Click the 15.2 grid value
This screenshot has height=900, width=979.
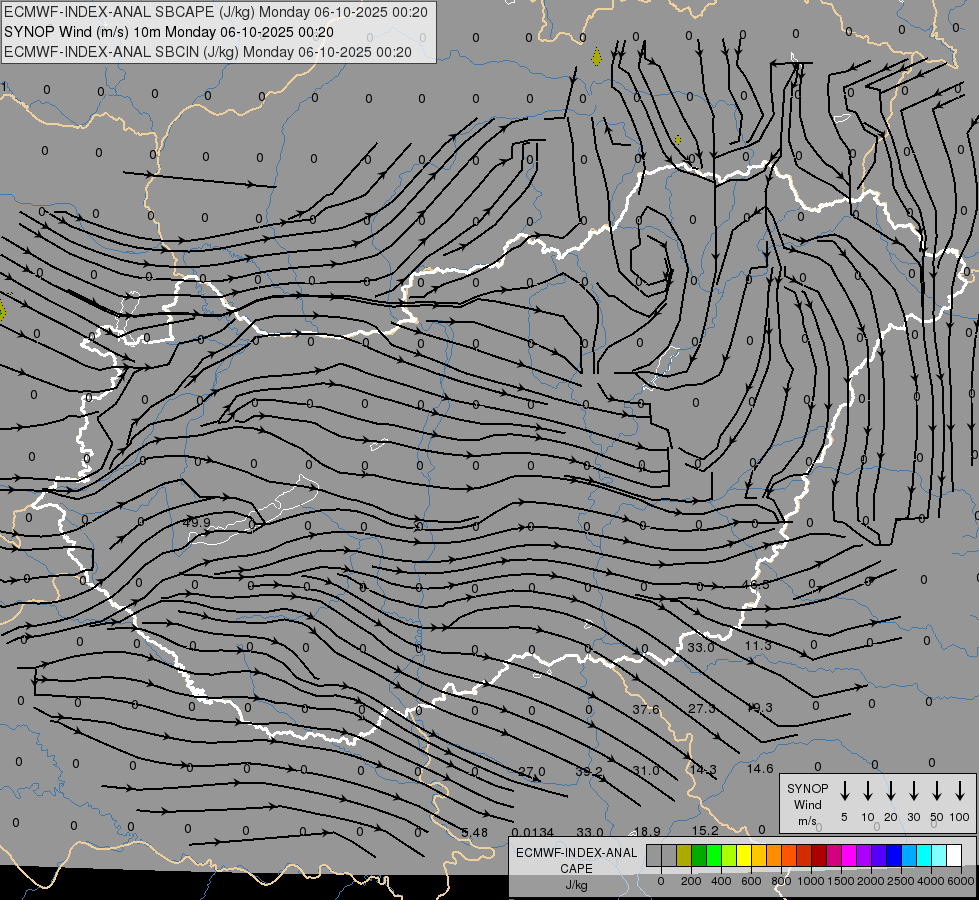(x=705, y=831)
